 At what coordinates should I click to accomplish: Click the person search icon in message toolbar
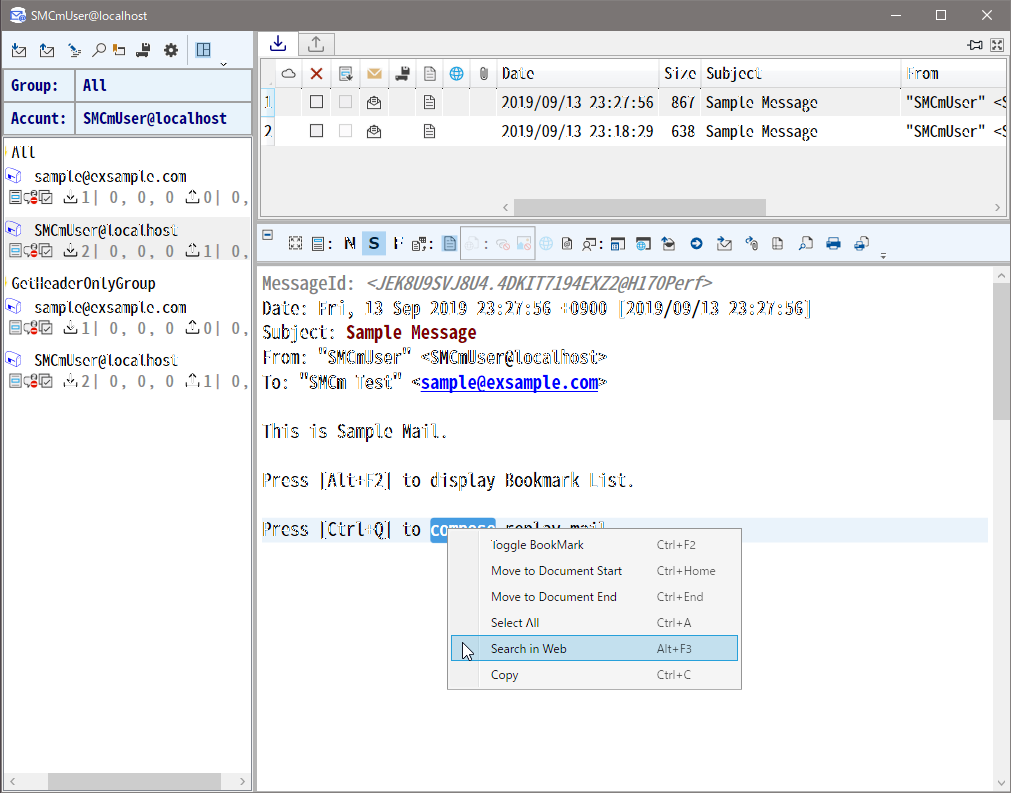(589, 244)
